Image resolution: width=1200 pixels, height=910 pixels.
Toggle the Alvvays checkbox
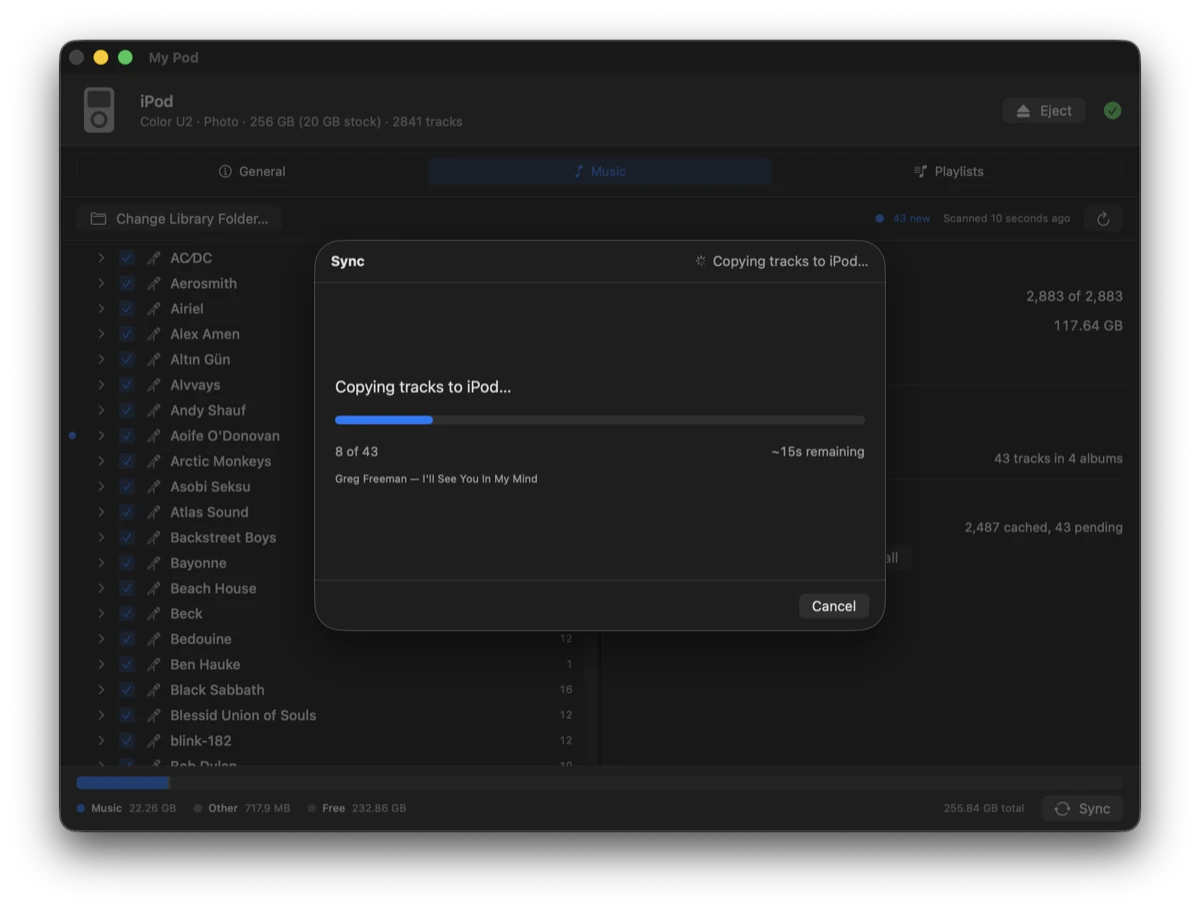(x=127, y=385)
